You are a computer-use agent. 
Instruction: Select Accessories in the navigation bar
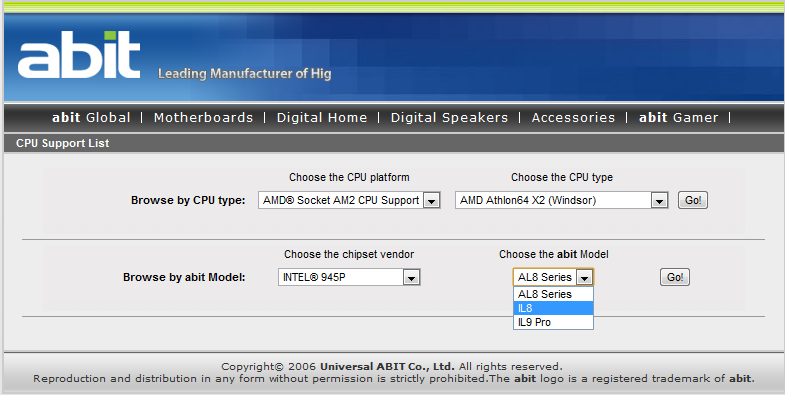tap(573, 118)
